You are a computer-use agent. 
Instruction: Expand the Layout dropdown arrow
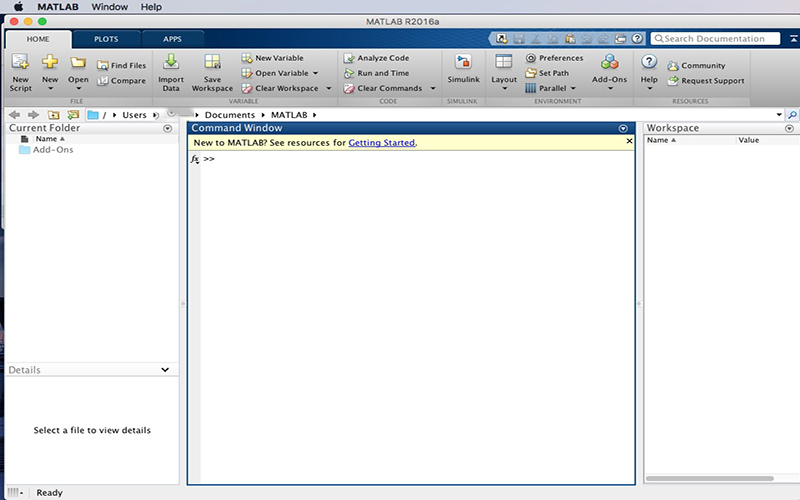click(x=504, y=89)
